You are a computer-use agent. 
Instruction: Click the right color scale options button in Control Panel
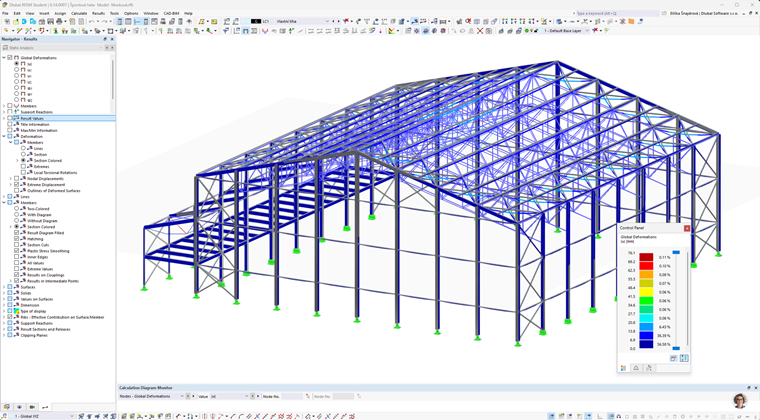[684, 358]
